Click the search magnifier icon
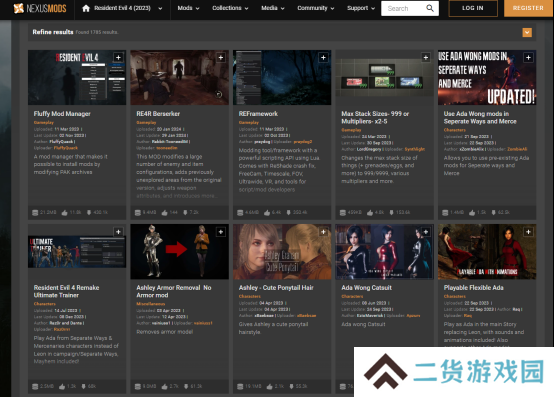The height and width of the screenshot is (397, 554). [x=430, y=8]
